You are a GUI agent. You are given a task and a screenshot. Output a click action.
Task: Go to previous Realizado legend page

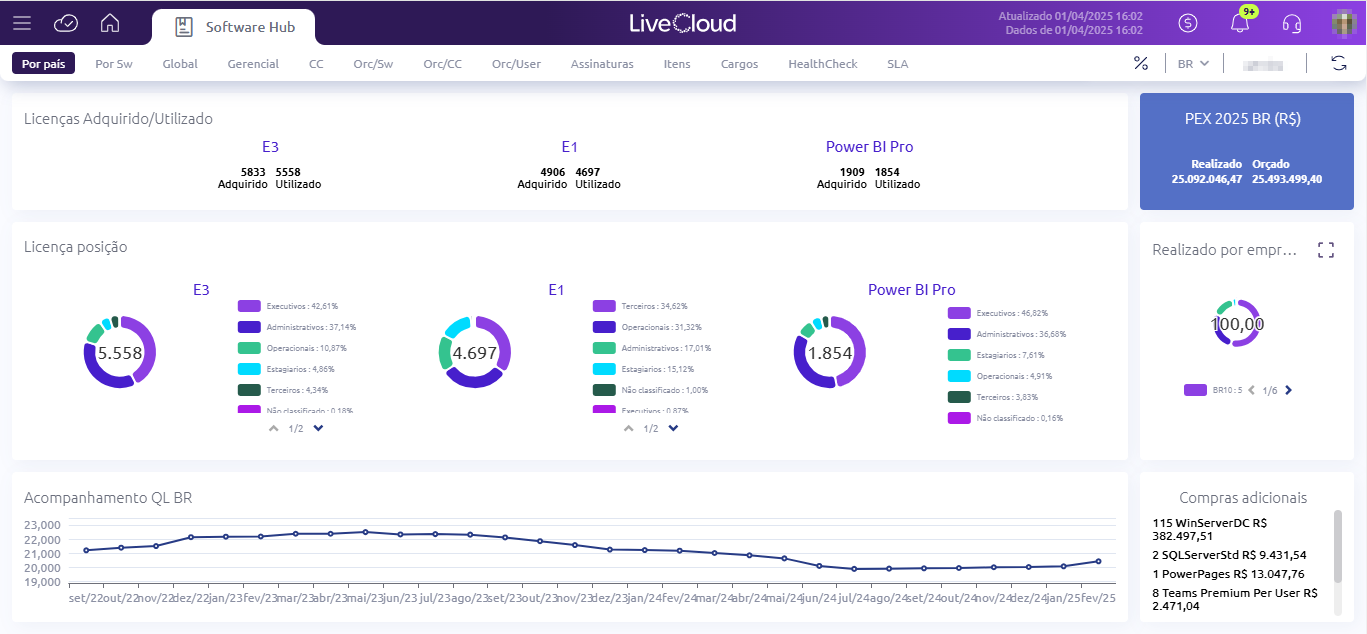click(1251, 390)
